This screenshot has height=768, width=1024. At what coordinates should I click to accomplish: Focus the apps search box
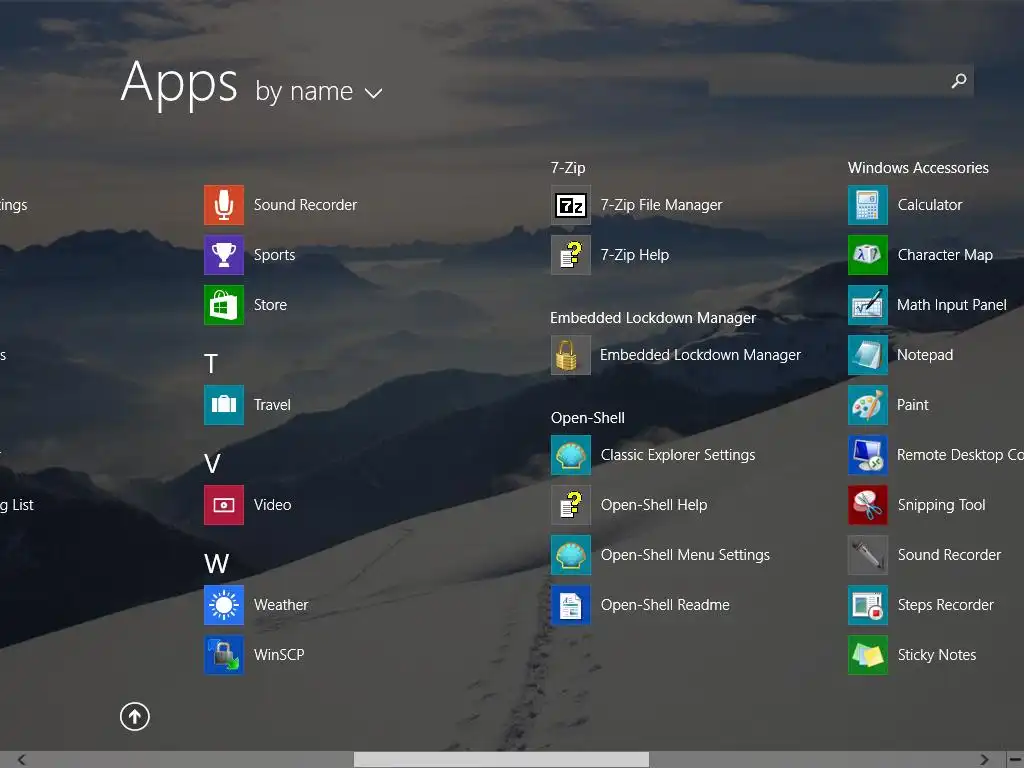pyautogui.click(x=841, y=80)
